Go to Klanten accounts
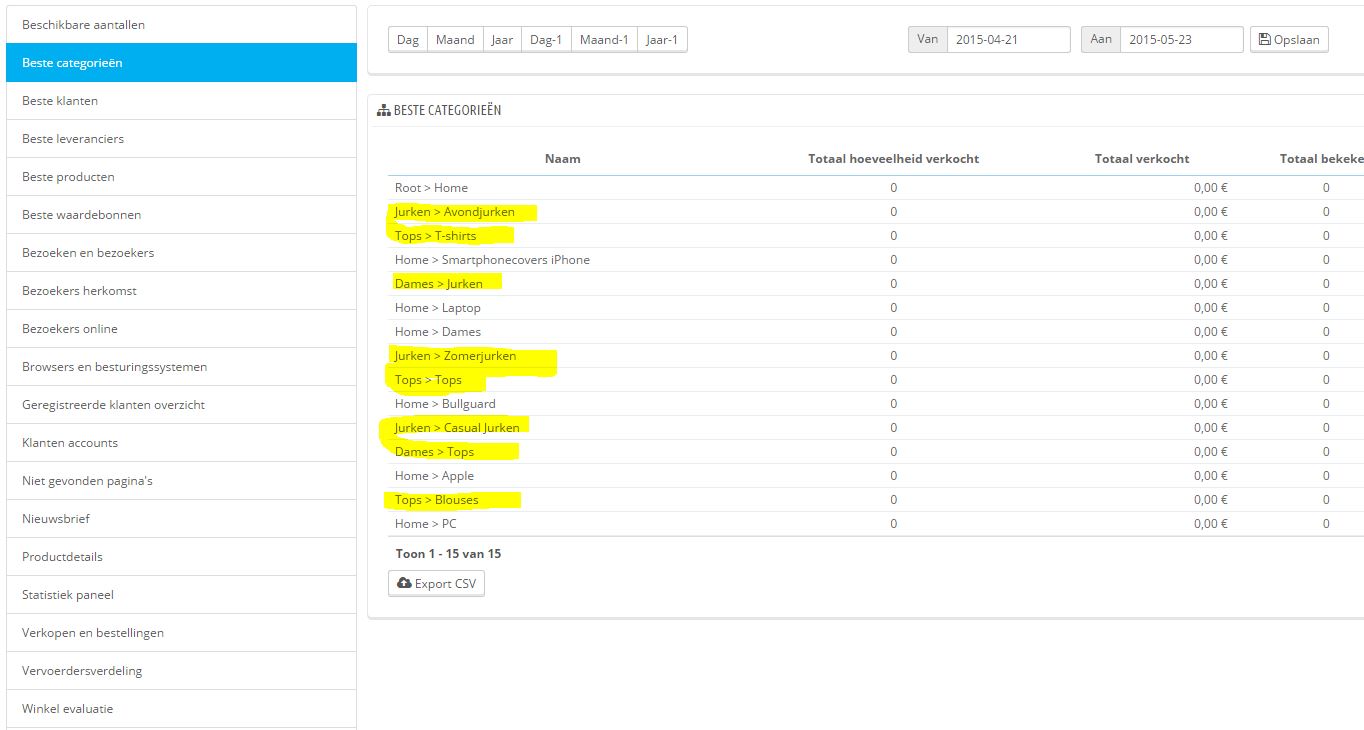This screenshot has width=1364, height=730. coord(181,442)
